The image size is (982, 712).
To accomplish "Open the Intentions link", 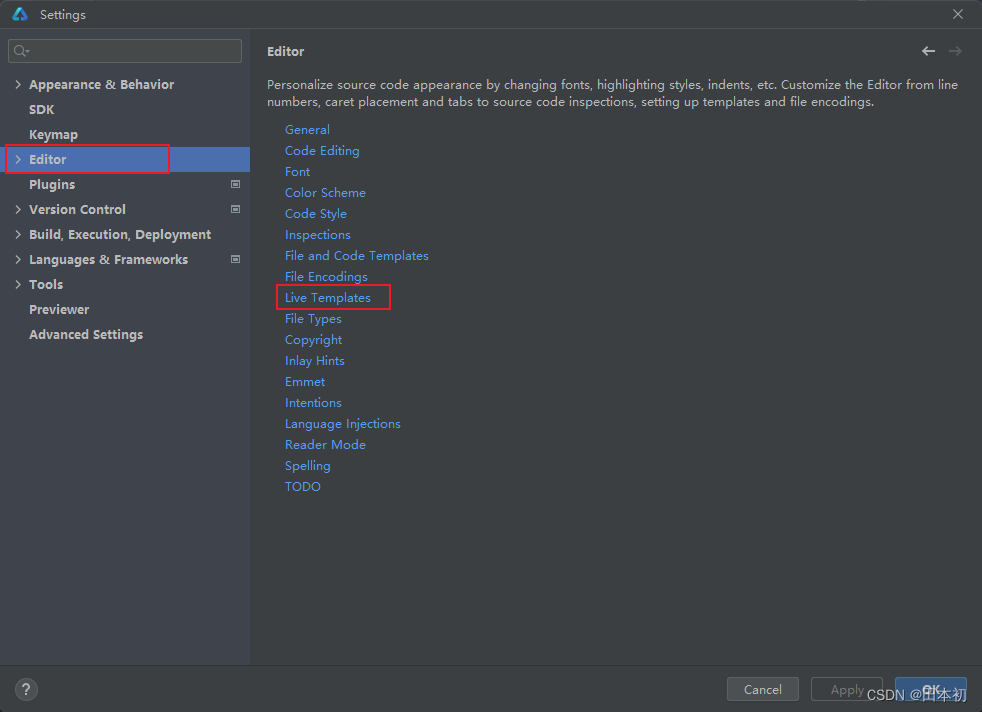I will [313, 403].
